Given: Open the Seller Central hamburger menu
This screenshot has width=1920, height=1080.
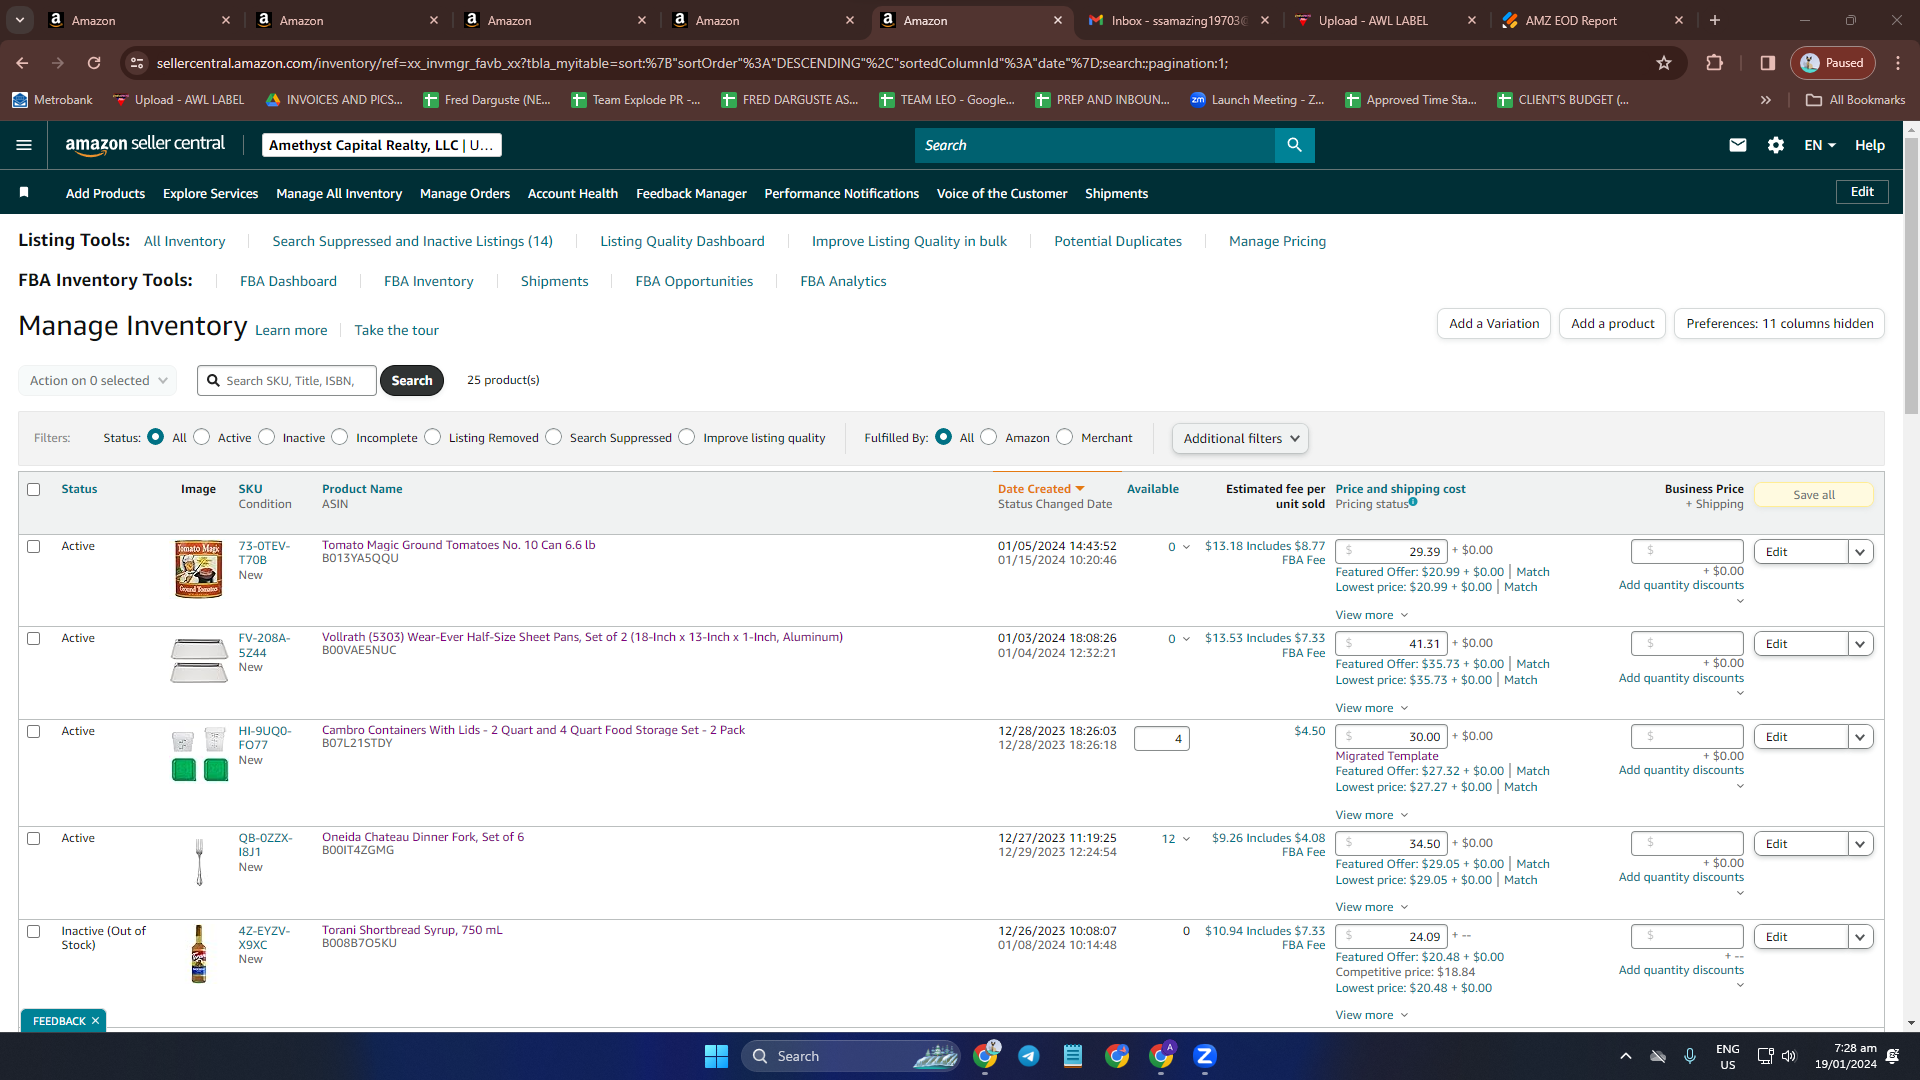Looking at the screenshot, I should coord(24,145).
